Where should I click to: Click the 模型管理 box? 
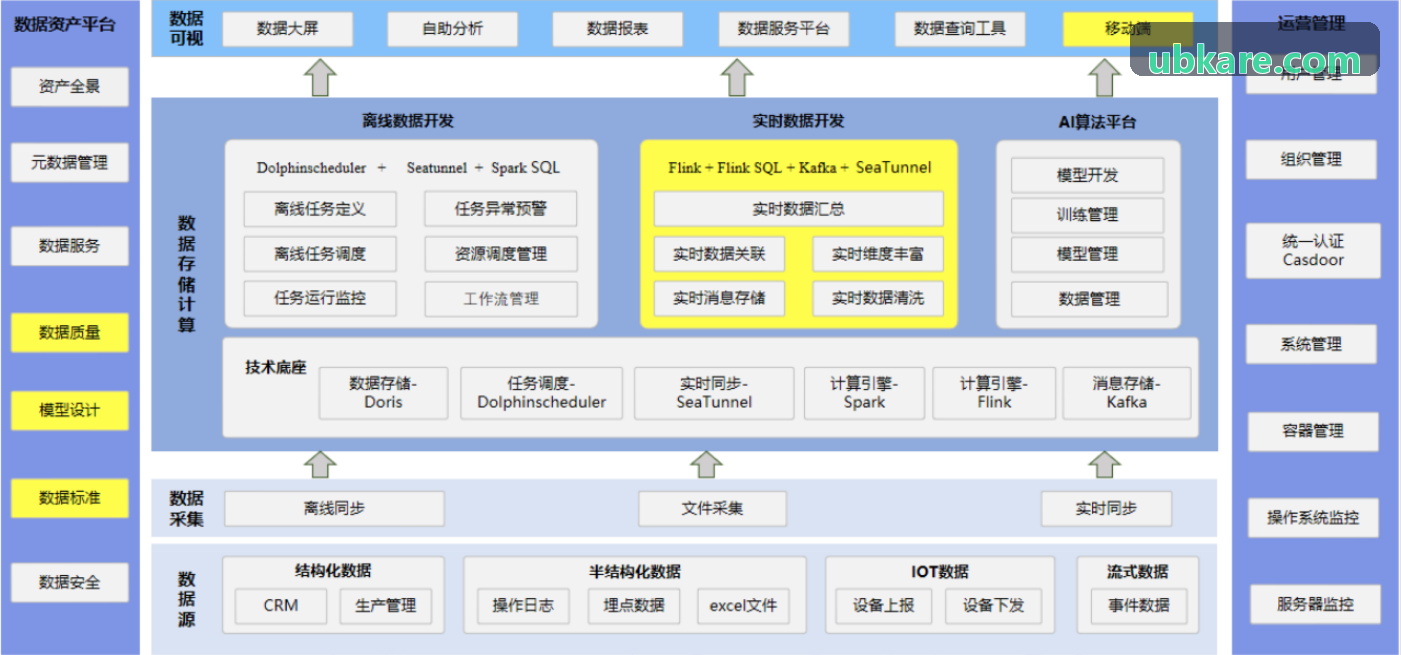[1088, 254]
